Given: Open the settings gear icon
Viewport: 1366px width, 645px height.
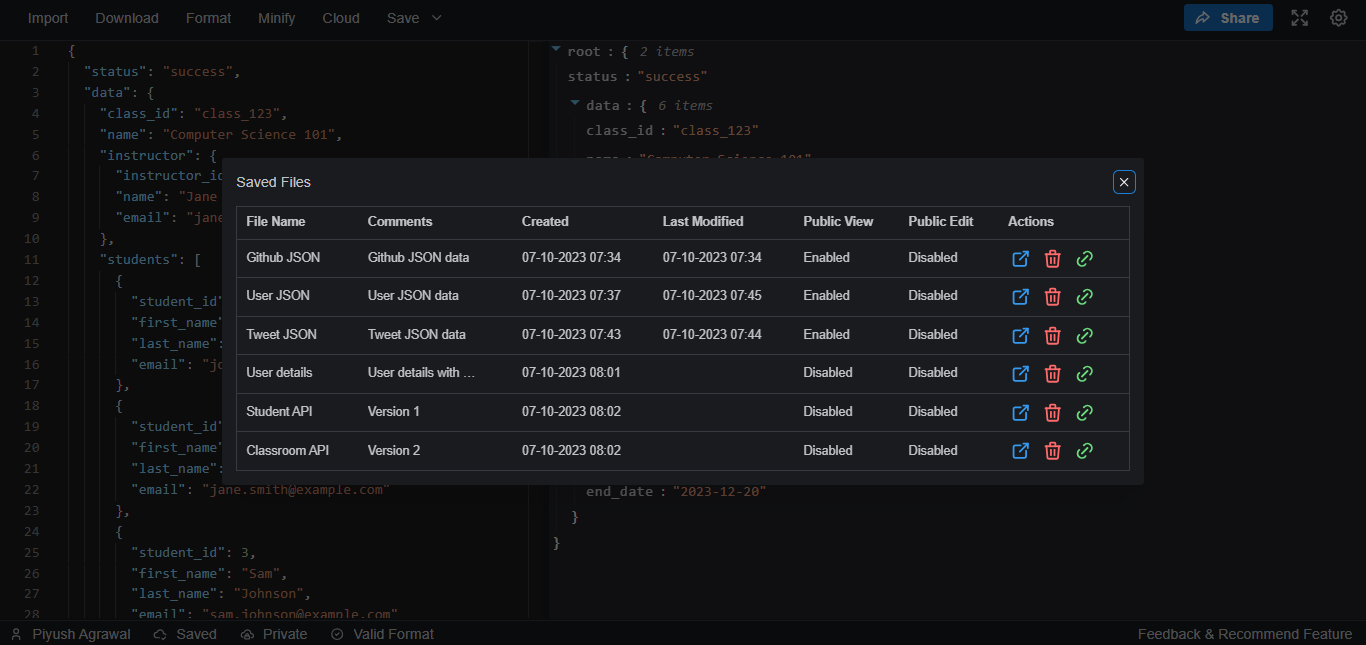Looking at the screenshot, I should (1338, 18).
